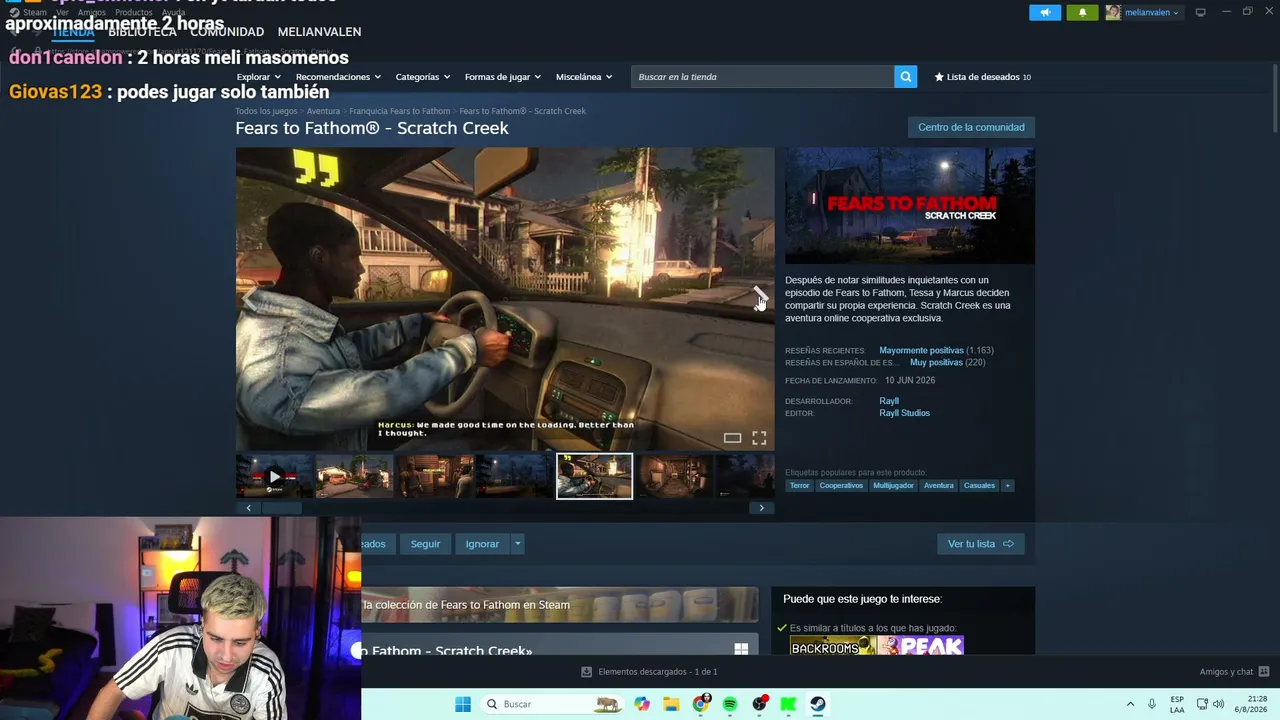Open Google Chrome from the taskbar
The width and height of the screenshot is (1280, 720).
point(701,704)
